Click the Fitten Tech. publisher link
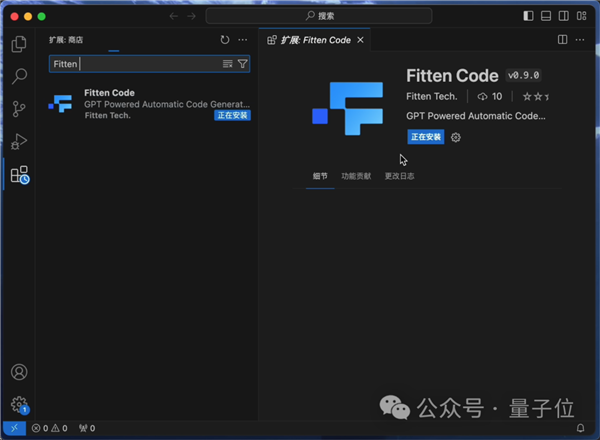 [x=432, y=97]
